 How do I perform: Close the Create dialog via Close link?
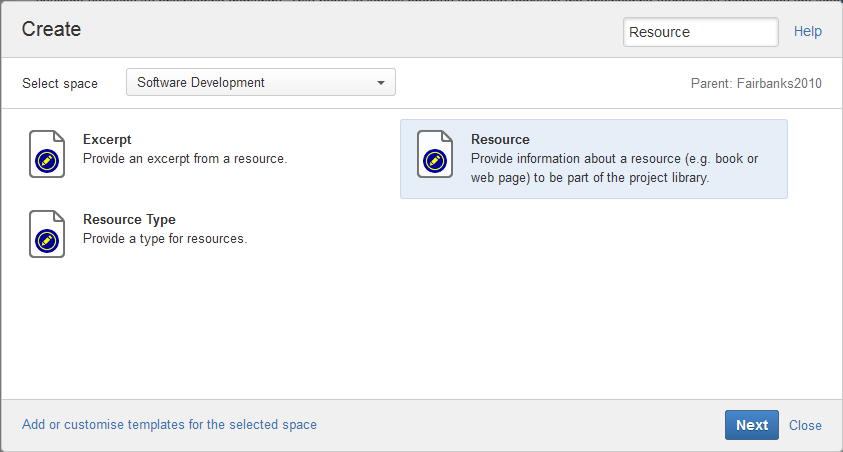point(805,425)
